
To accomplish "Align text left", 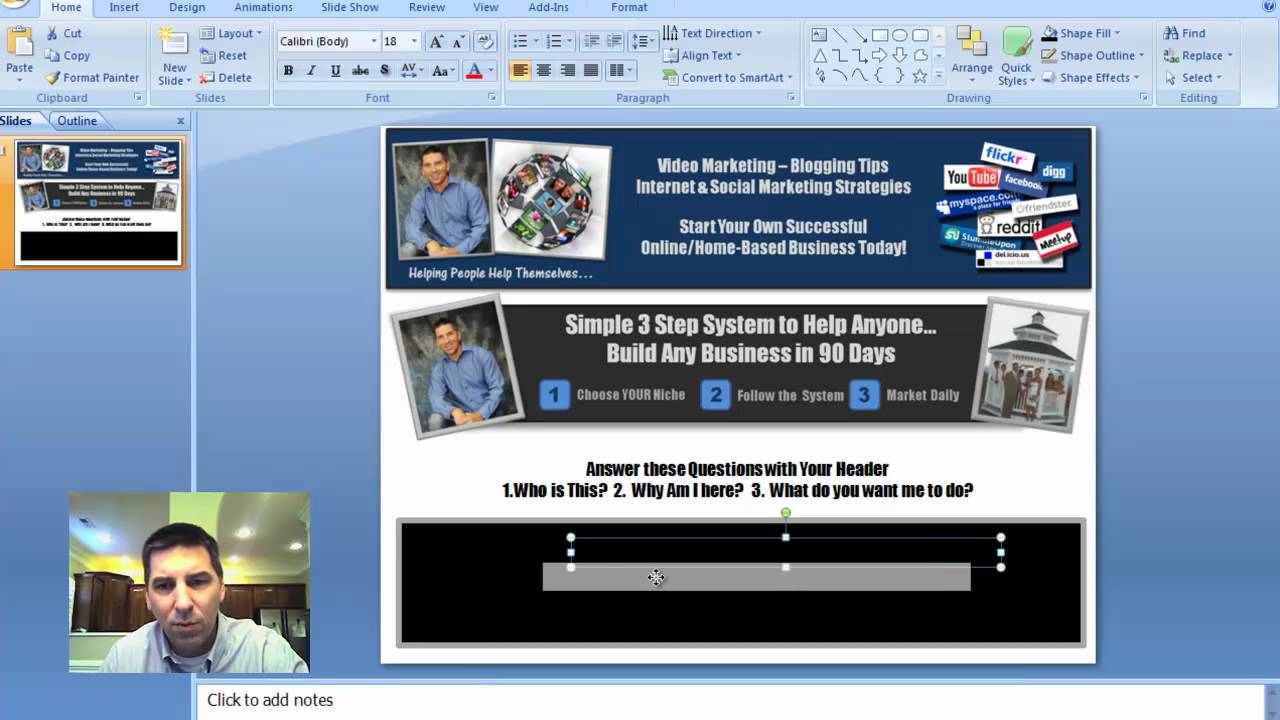I will click(520, 70).
